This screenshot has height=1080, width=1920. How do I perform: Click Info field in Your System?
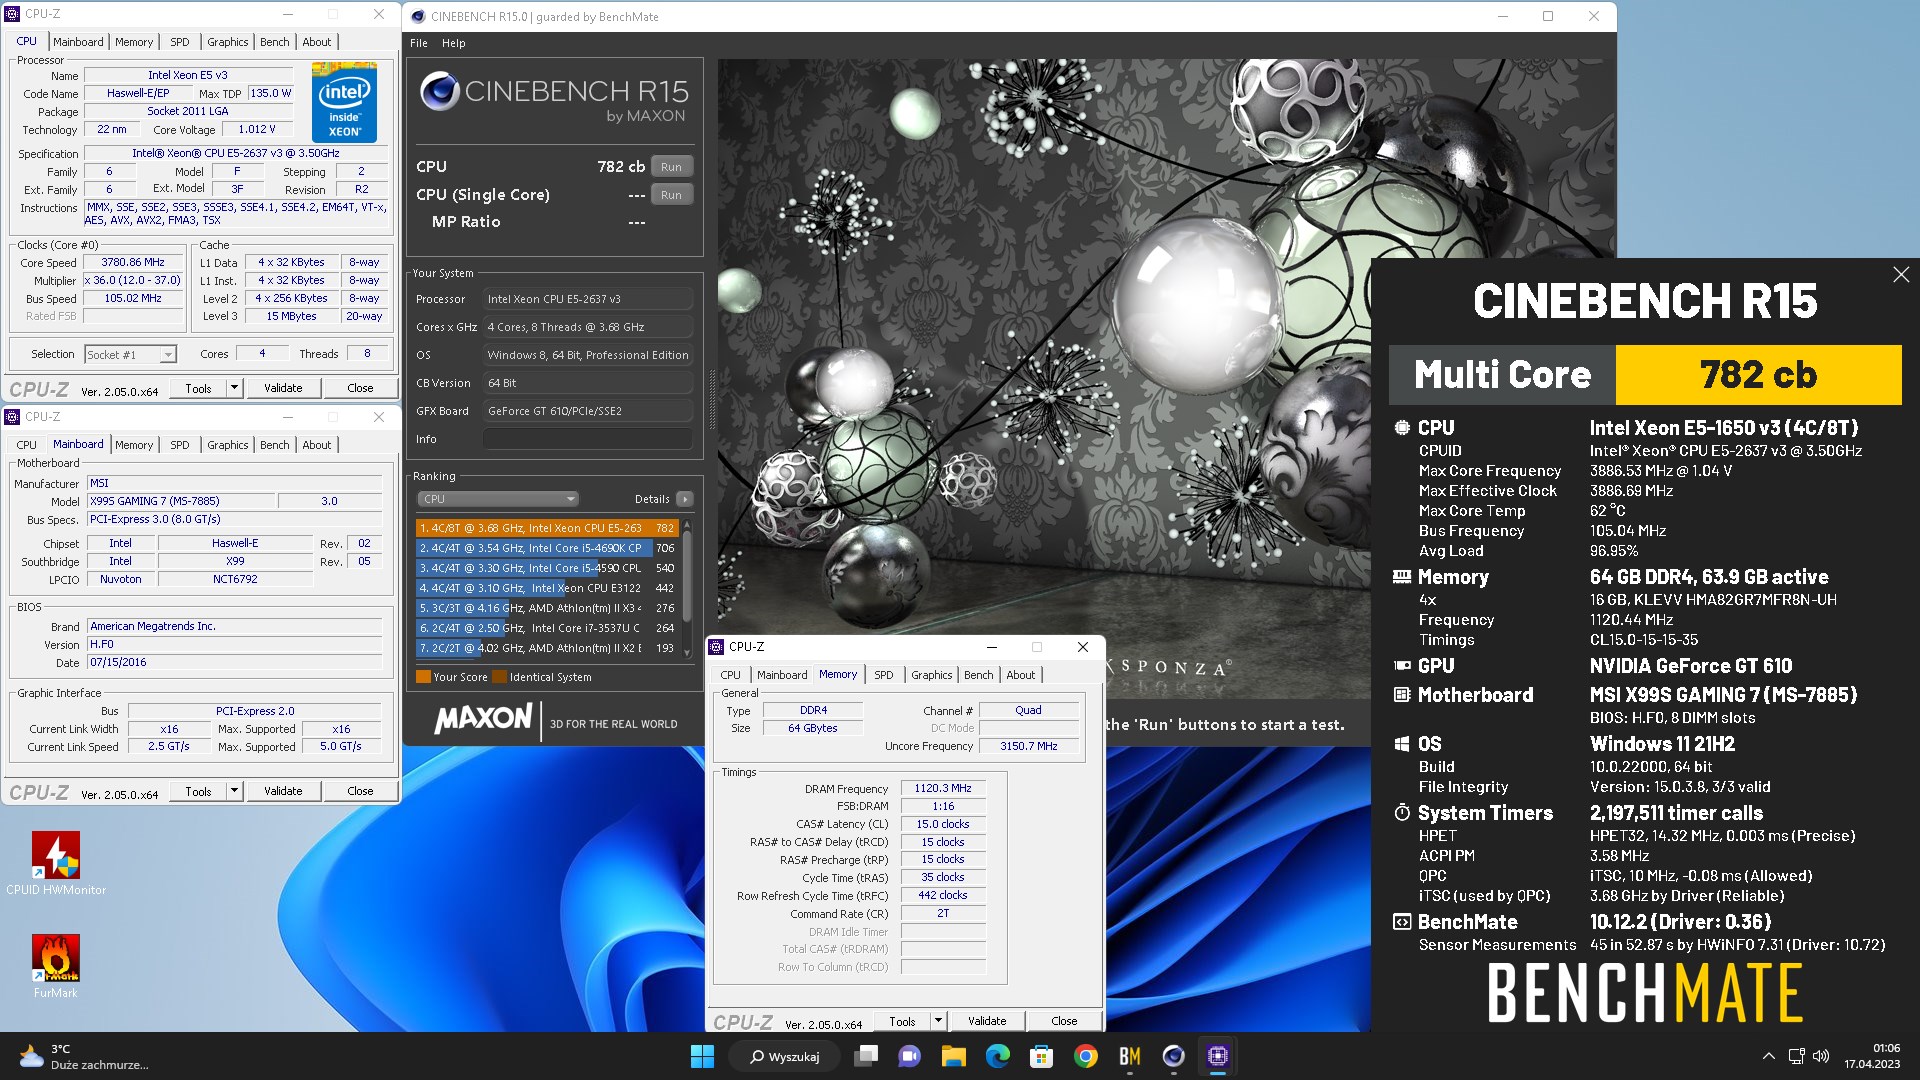[587, 439]
